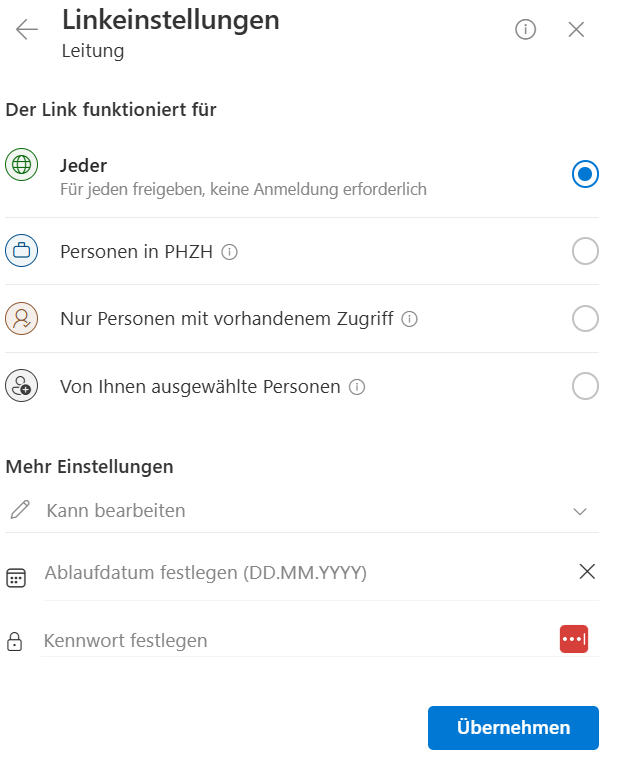Open the info icon beside Linkeinstellungen
Screen dimensions: 620x766
click(x=525, y=29)
